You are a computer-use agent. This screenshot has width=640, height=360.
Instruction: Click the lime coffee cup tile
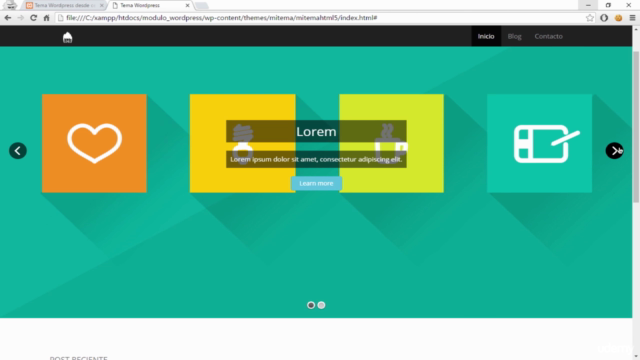click(x=391, y=143)
